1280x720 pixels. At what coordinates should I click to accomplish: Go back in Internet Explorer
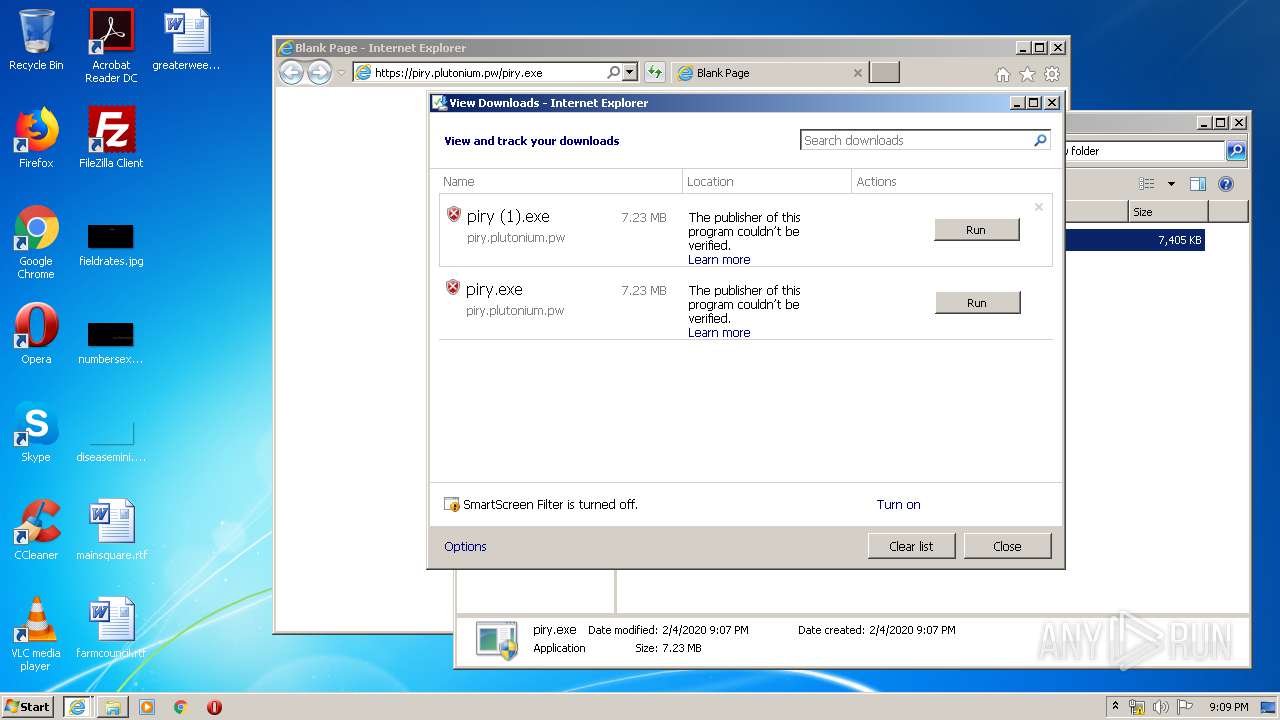pyautogui.click(x=291, y=72)
